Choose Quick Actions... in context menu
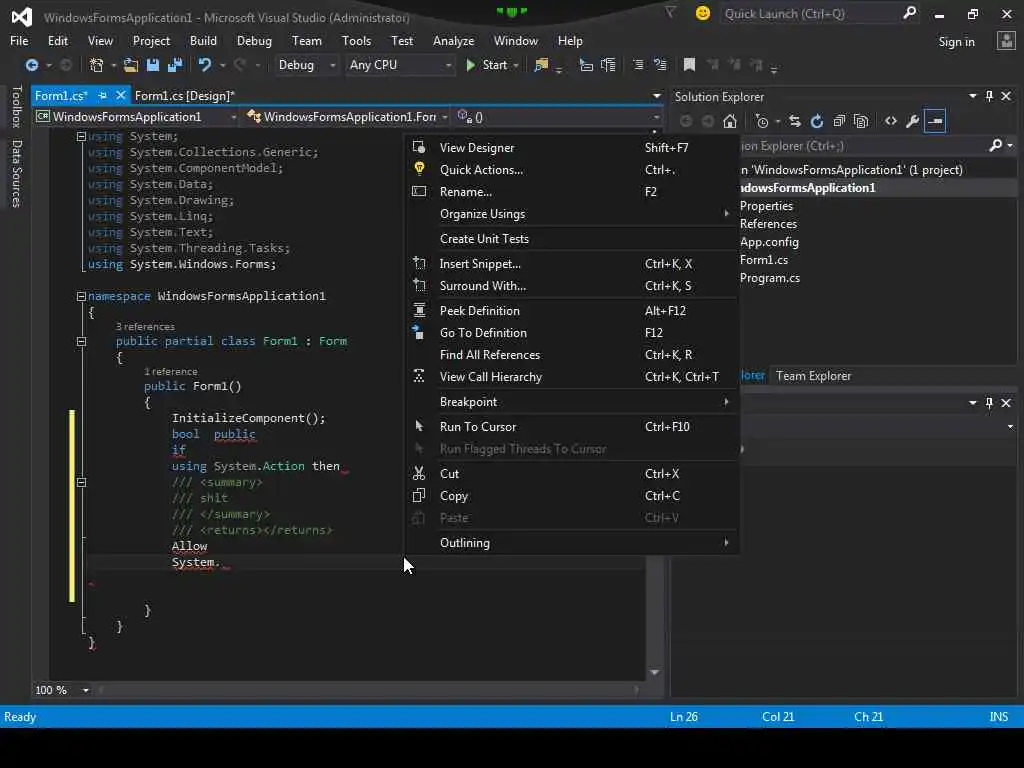This screenshot has width=1024, height=768. 572,169
